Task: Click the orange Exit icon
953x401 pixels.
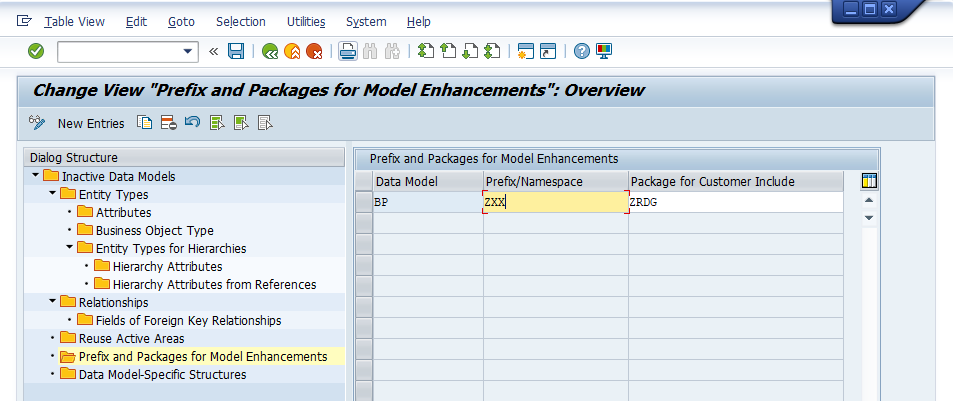Action: (x=292, y=52)
